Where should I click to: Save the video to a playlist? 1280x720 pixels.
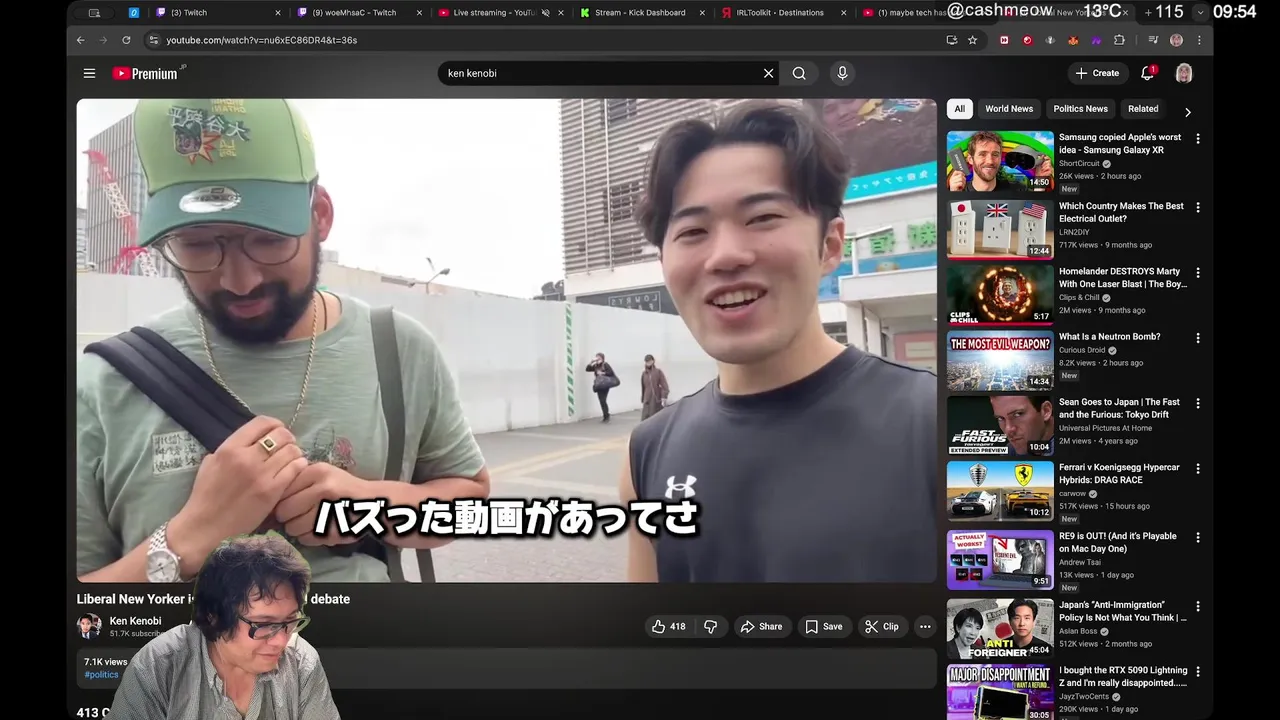click(824, 627)
